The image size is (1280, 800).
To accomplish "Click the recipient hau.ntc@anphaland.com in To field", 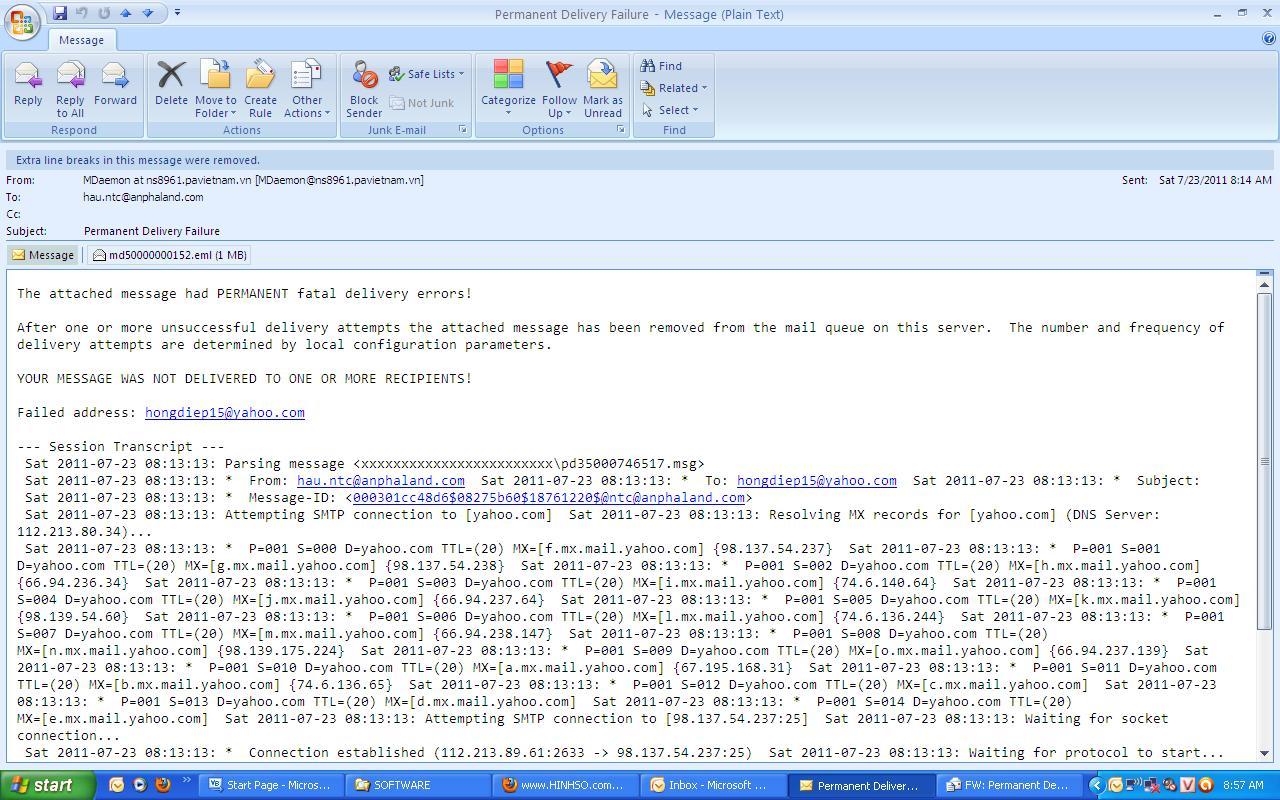I will 143,197.
